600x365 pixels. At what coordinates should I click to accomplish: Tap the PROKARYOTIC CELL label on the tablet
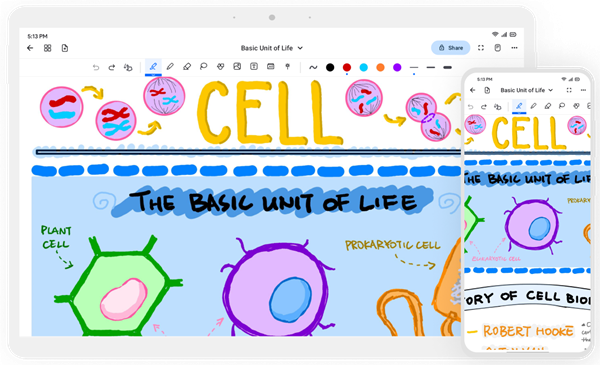click(393, 245)
